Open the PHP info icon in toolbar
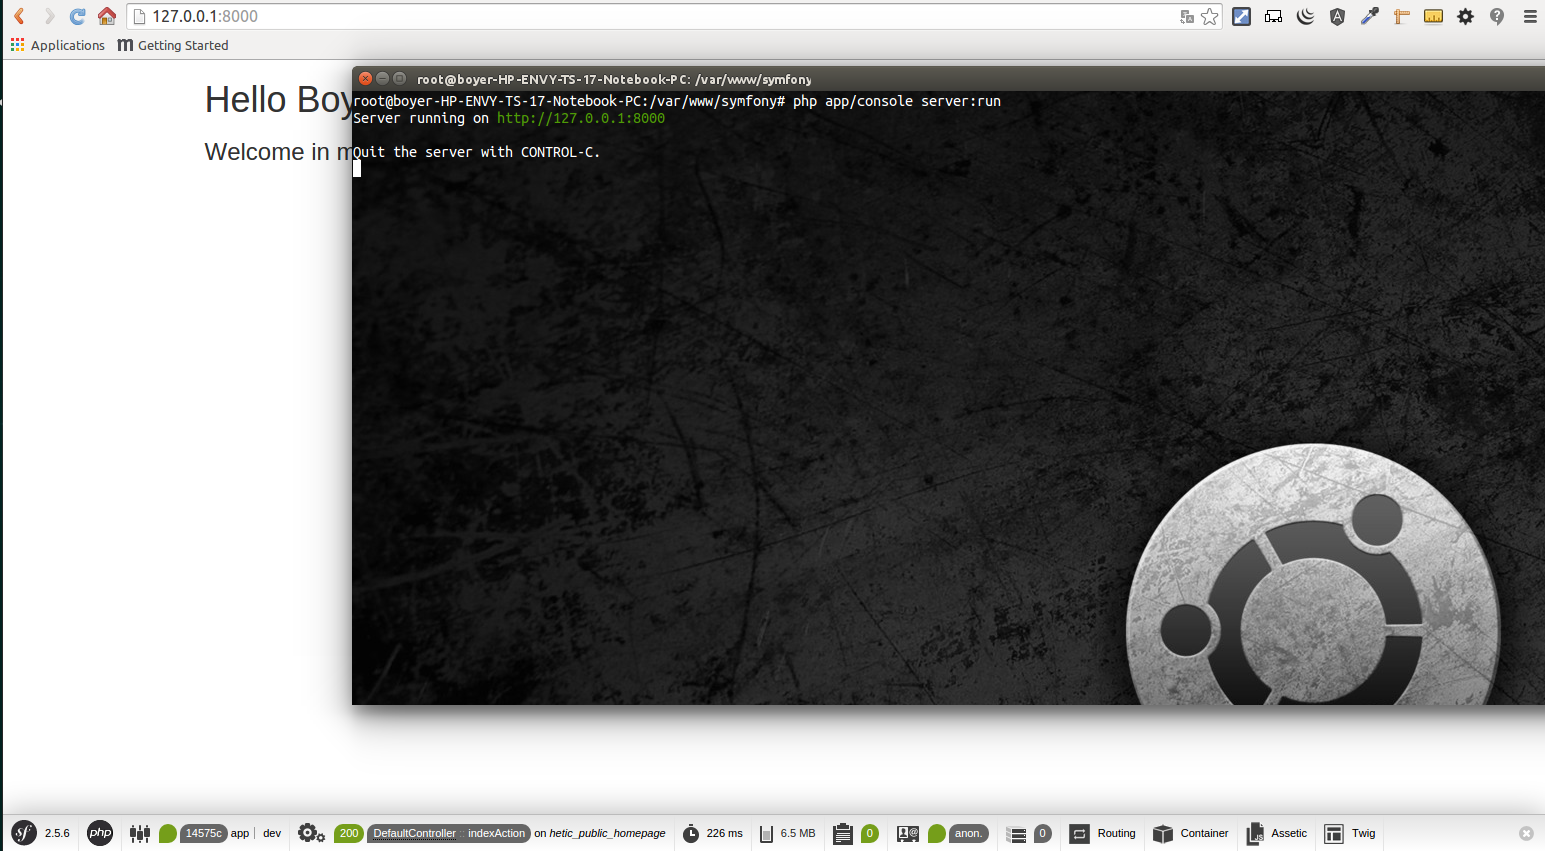Screen dimensions: 1545x851 tap(100, 833)
